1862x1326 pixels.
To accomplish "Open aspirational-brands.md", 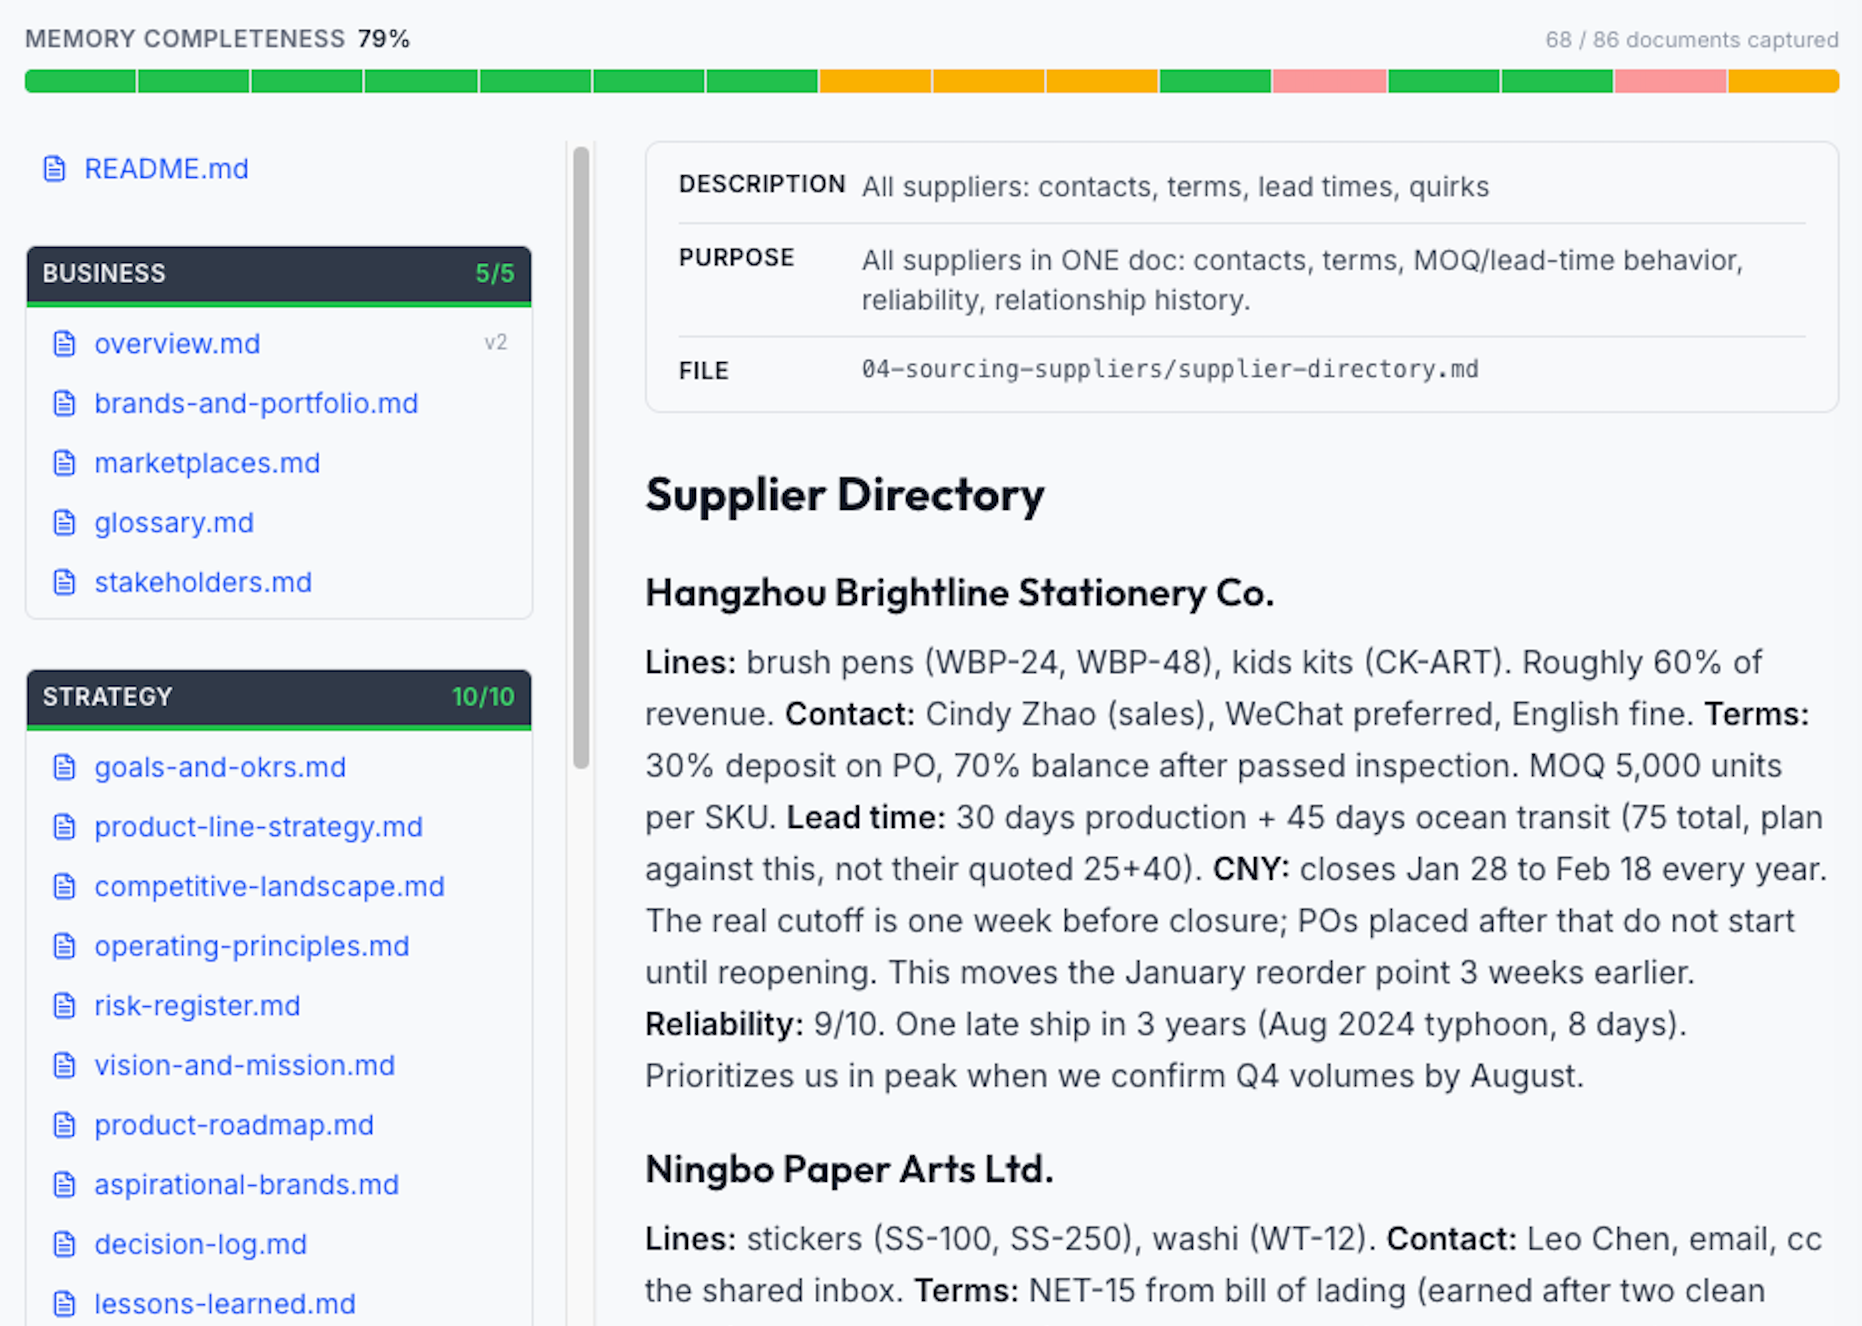I will coord(246,1185).
